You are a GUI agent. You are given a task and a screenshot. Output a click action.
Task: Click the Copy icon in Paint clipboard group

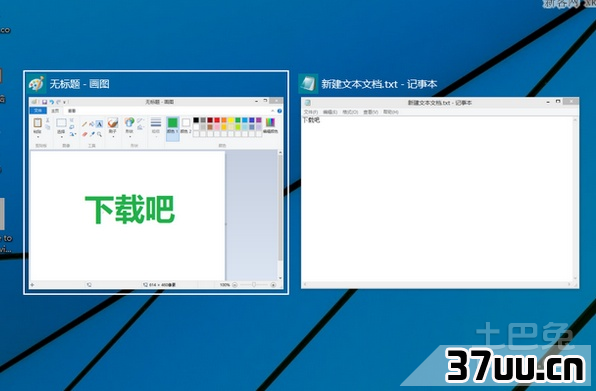pyautogui.click(x=48, y=127)
